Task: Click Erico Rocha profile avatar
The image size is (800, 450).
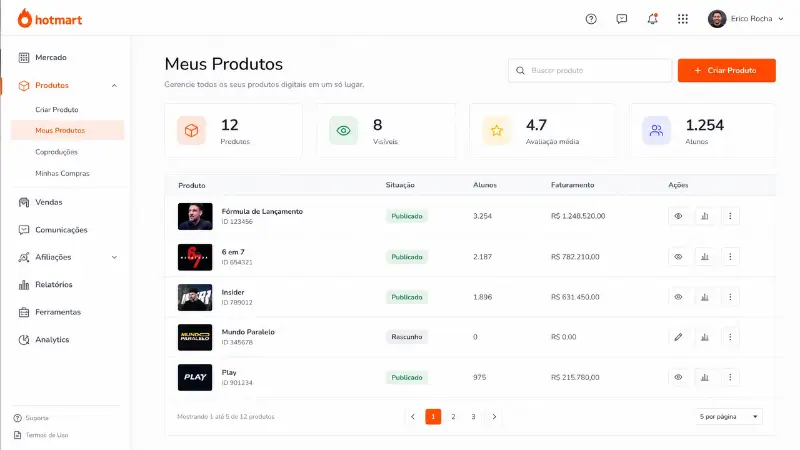Action: click(x=717, y=19)
